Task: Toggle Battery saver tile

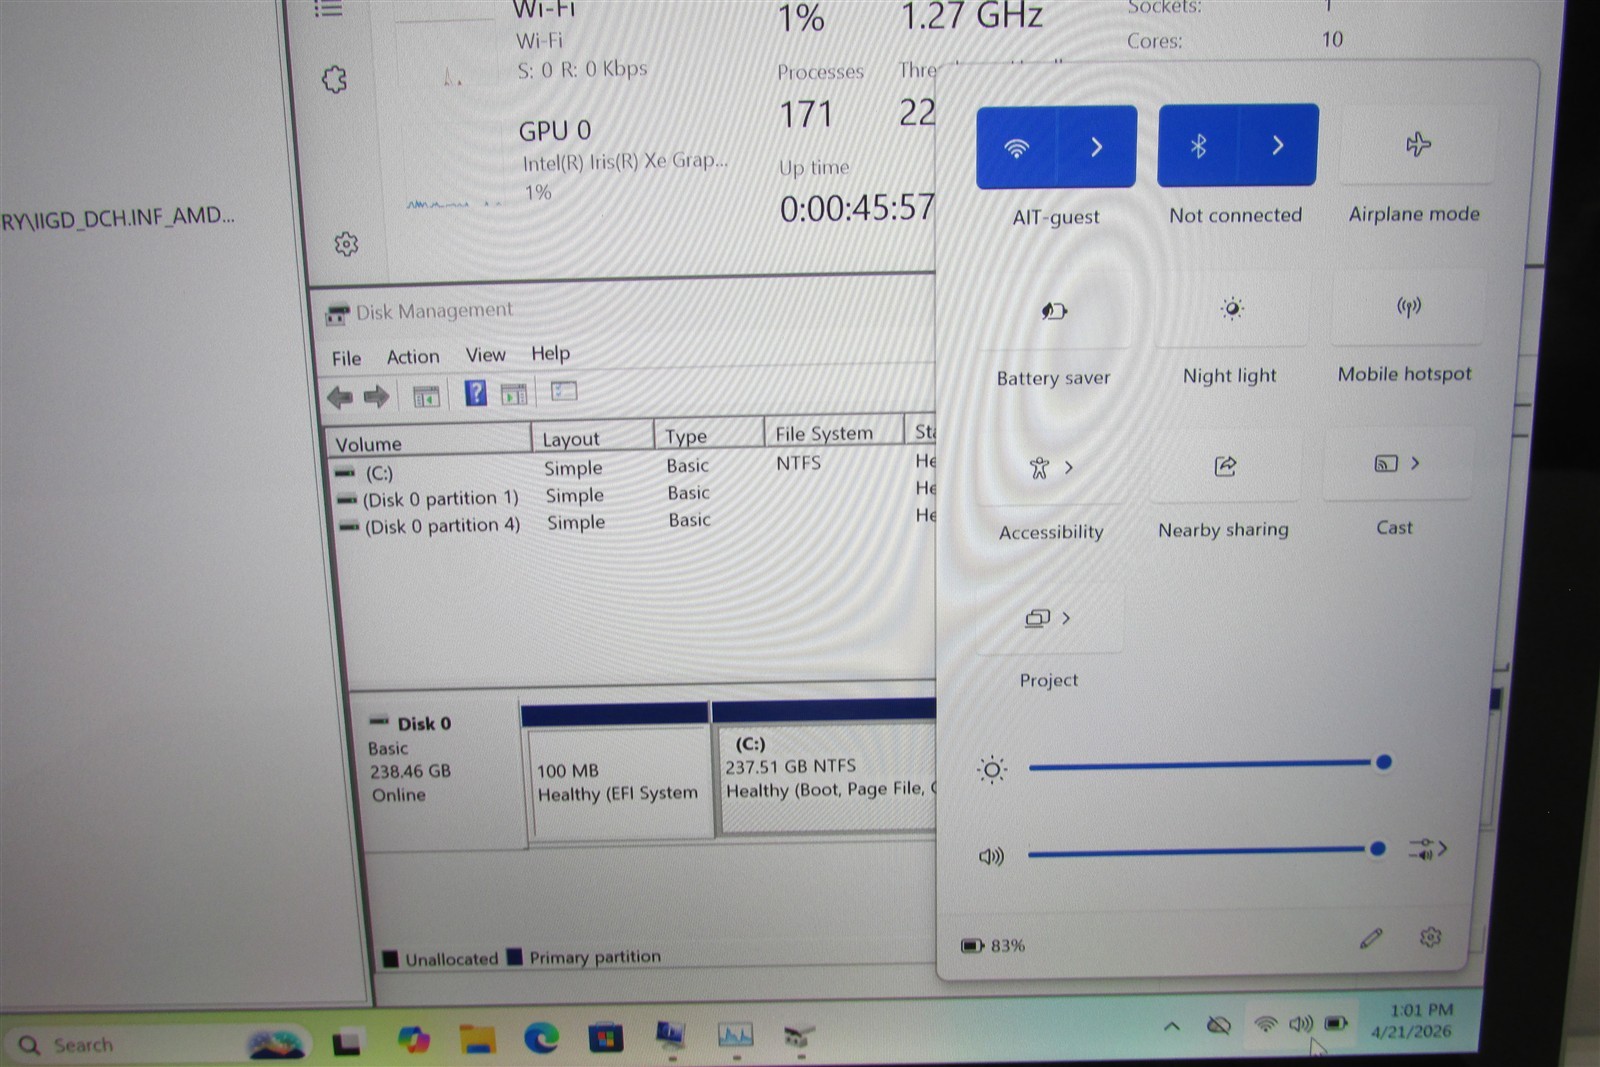Action: pyautogui.click(x=1054, y=311)
